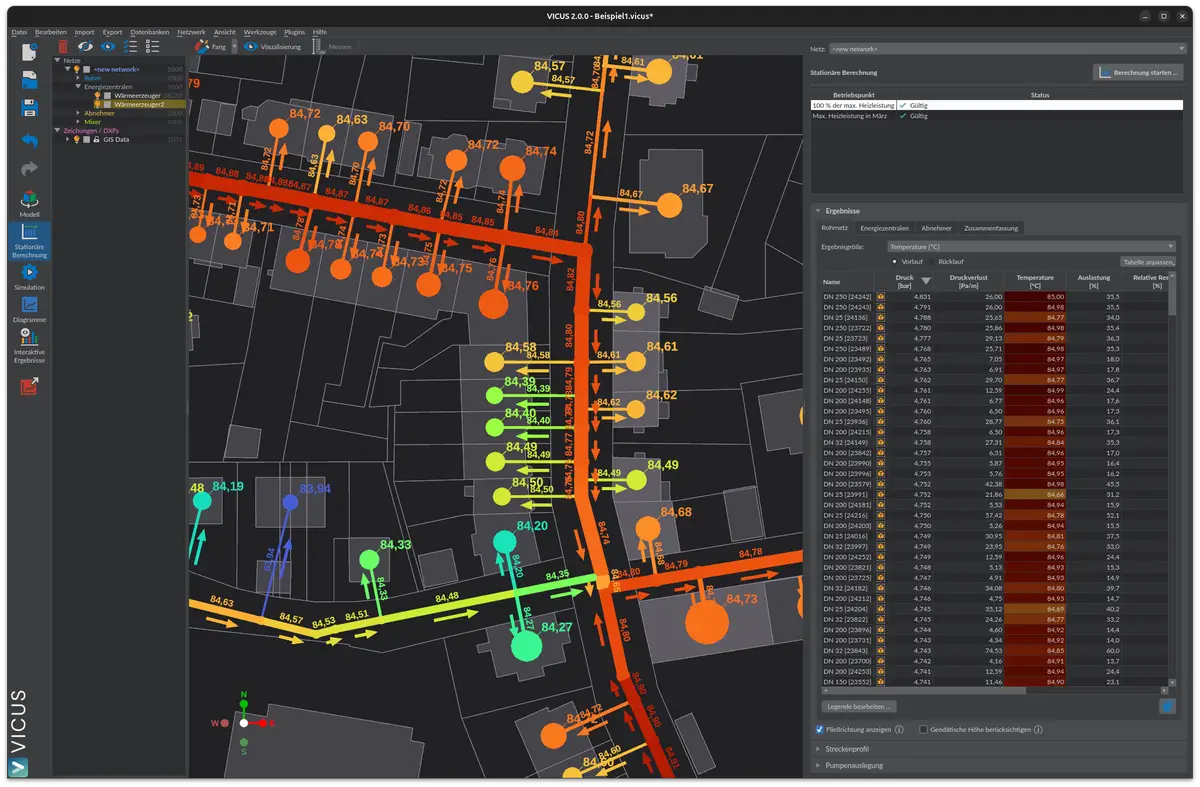Open the Simulation view
This screenshot has width=1200, height=787.
pyautogui.click(x=30, y=276)
